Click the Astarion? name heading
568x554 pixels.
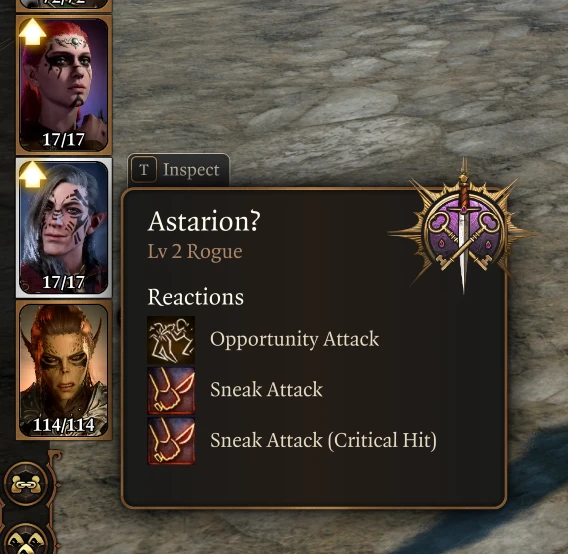(x=204, y=221)
